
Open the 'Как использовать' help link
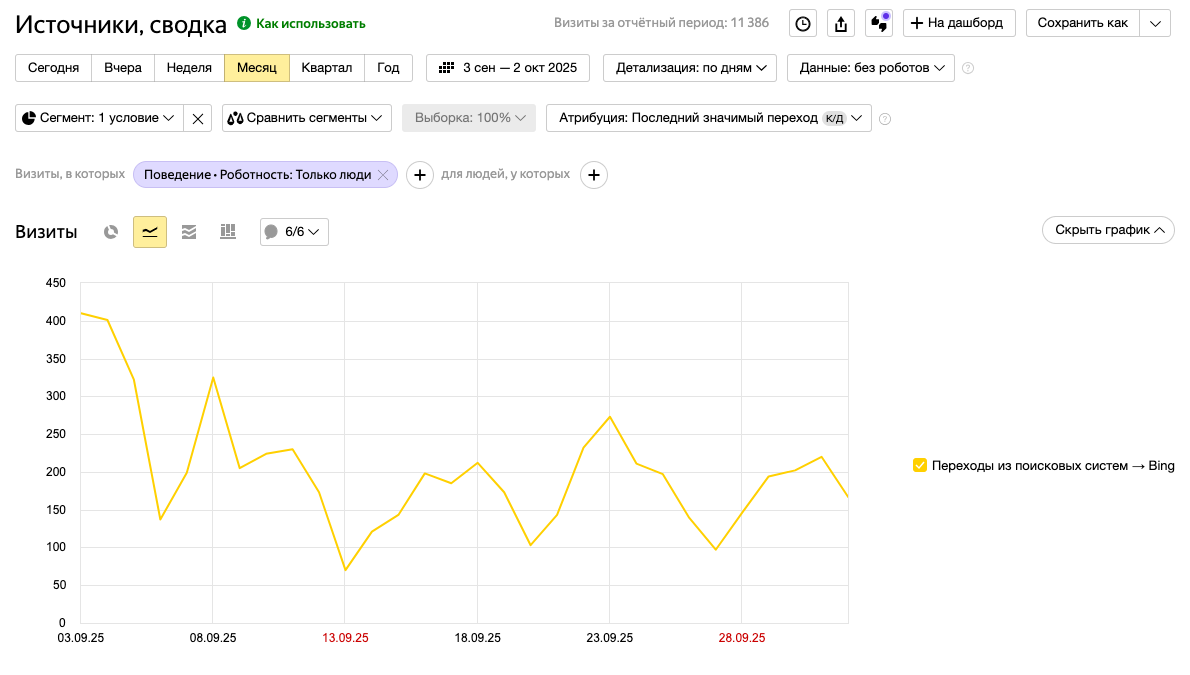310,23
